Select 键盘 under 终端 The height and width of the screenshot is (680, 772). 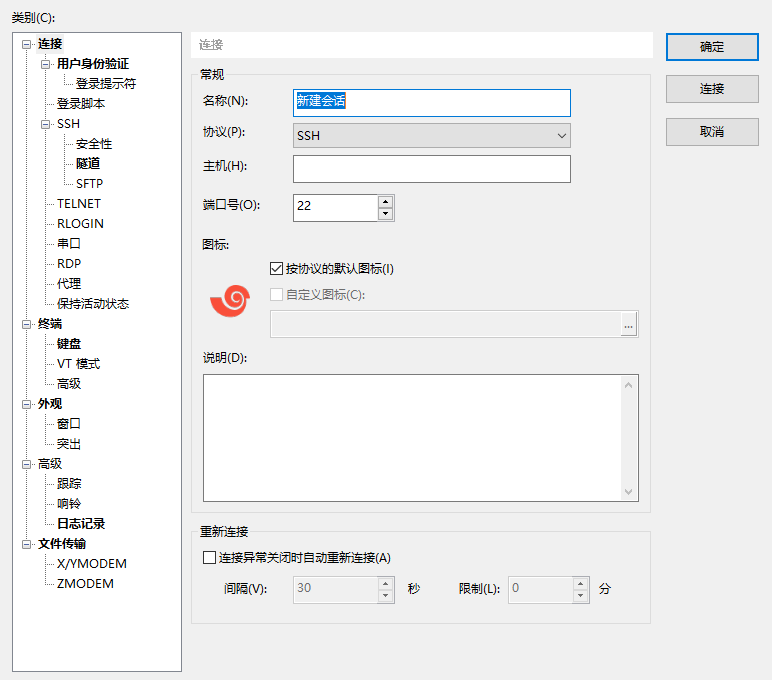click(x=69, y=344)
